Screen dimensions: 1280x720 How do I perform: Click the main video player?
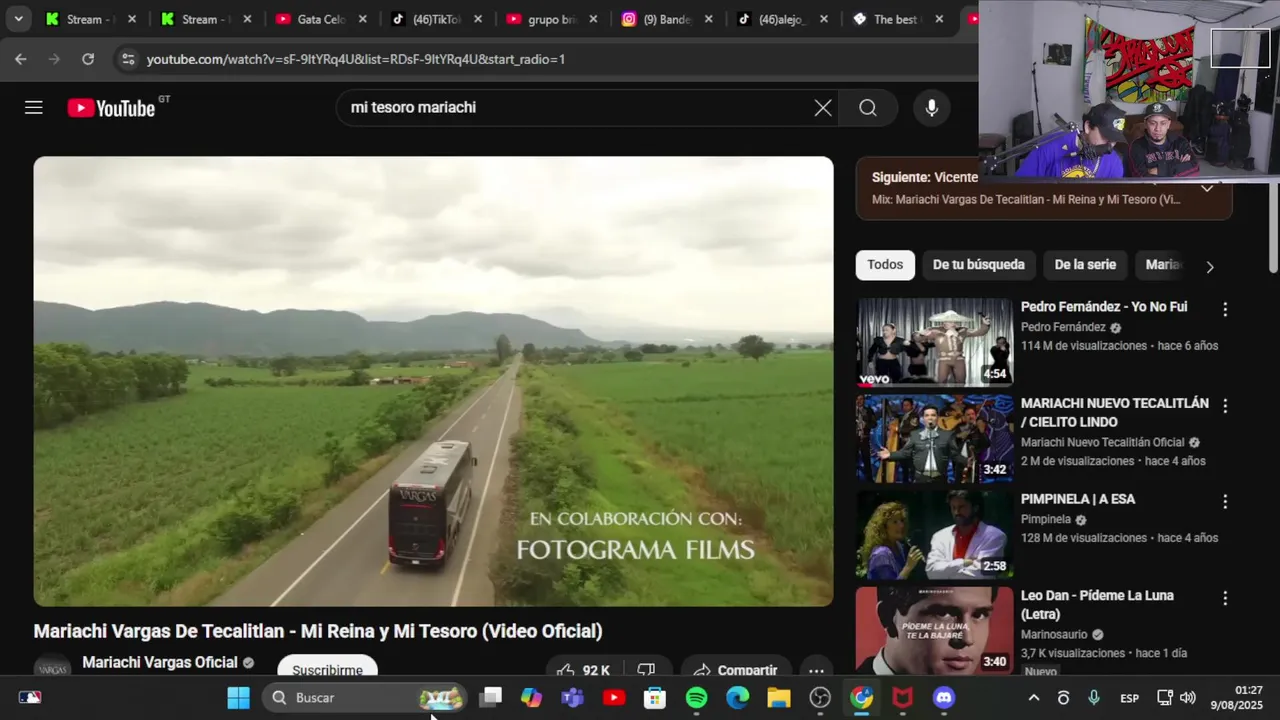[433, 381]
